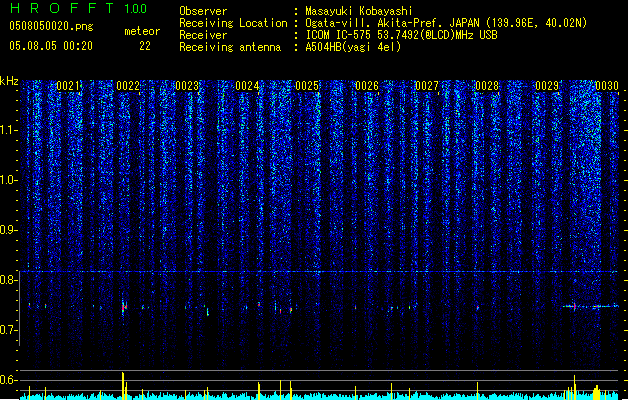
Task: Click the 0027 time marker
Action: pos(427,86)
